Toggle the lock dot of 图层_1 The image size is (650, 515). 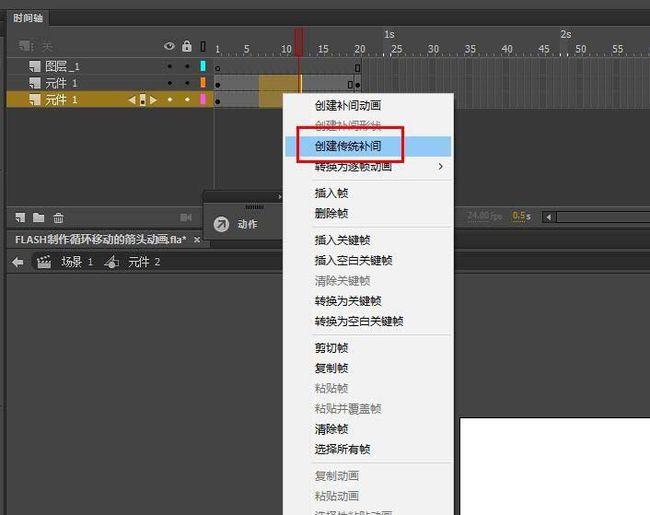click(x=187, y=66)
